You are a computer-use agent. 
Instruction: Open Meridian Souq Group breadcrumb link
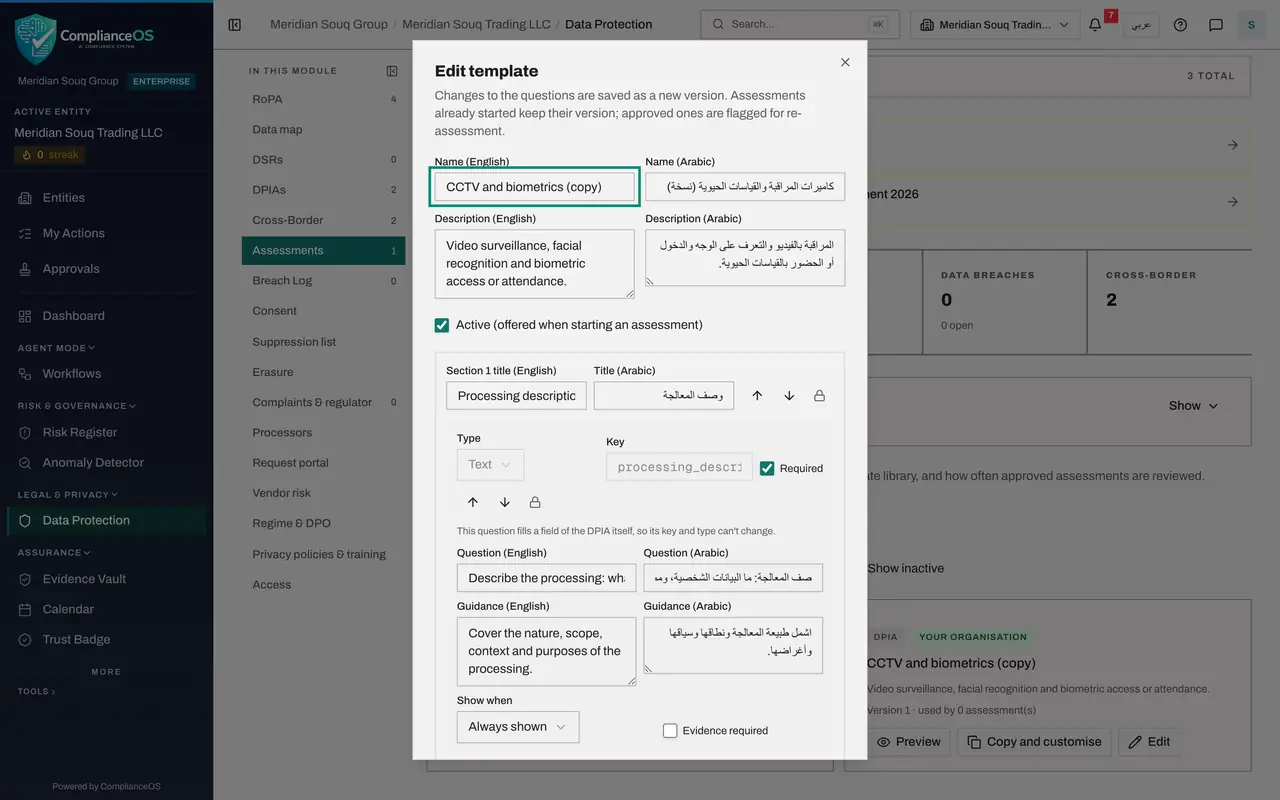[x=329, y=24]
